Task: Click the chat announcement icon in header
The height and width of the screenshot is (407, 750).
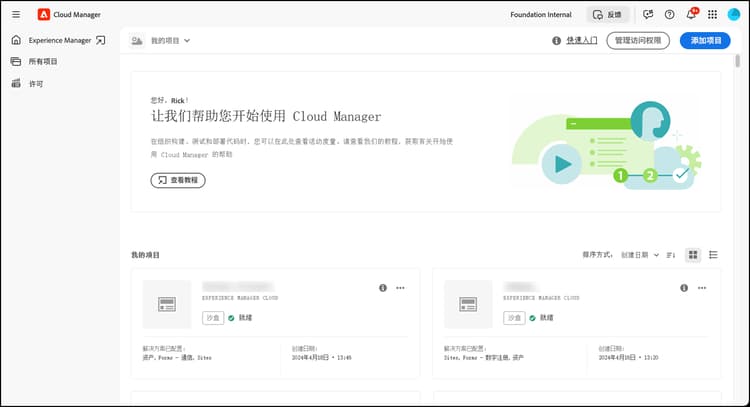Action: (648, 14)
